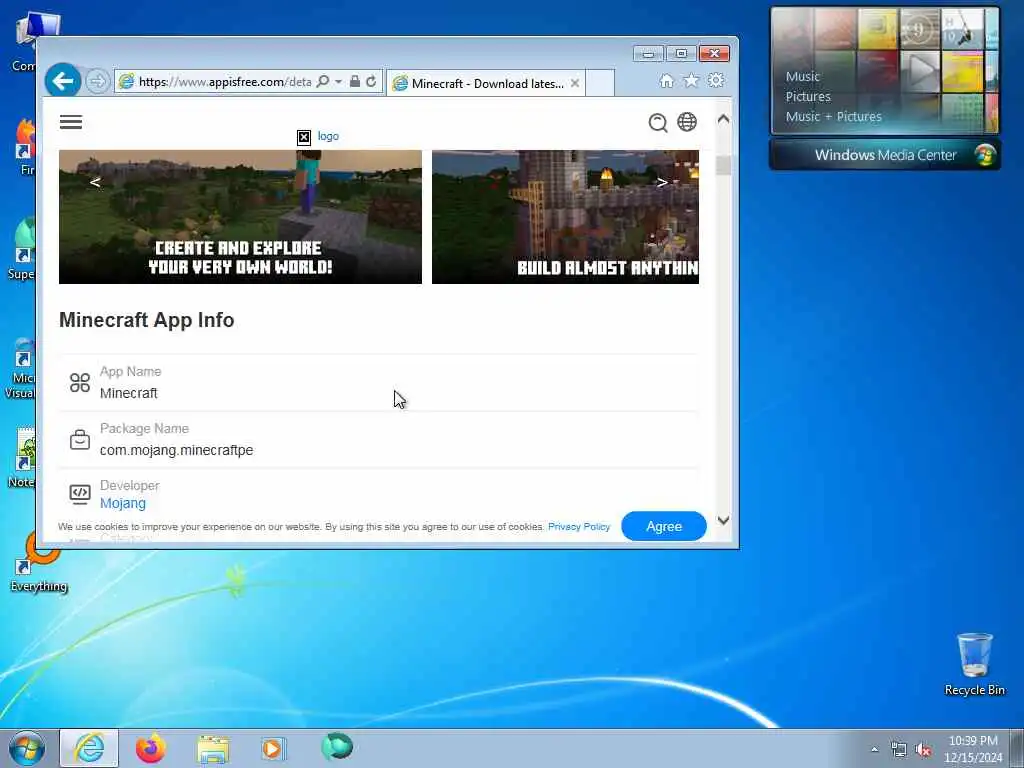
Task: Open the language globe icon
Action: (687, 122)
